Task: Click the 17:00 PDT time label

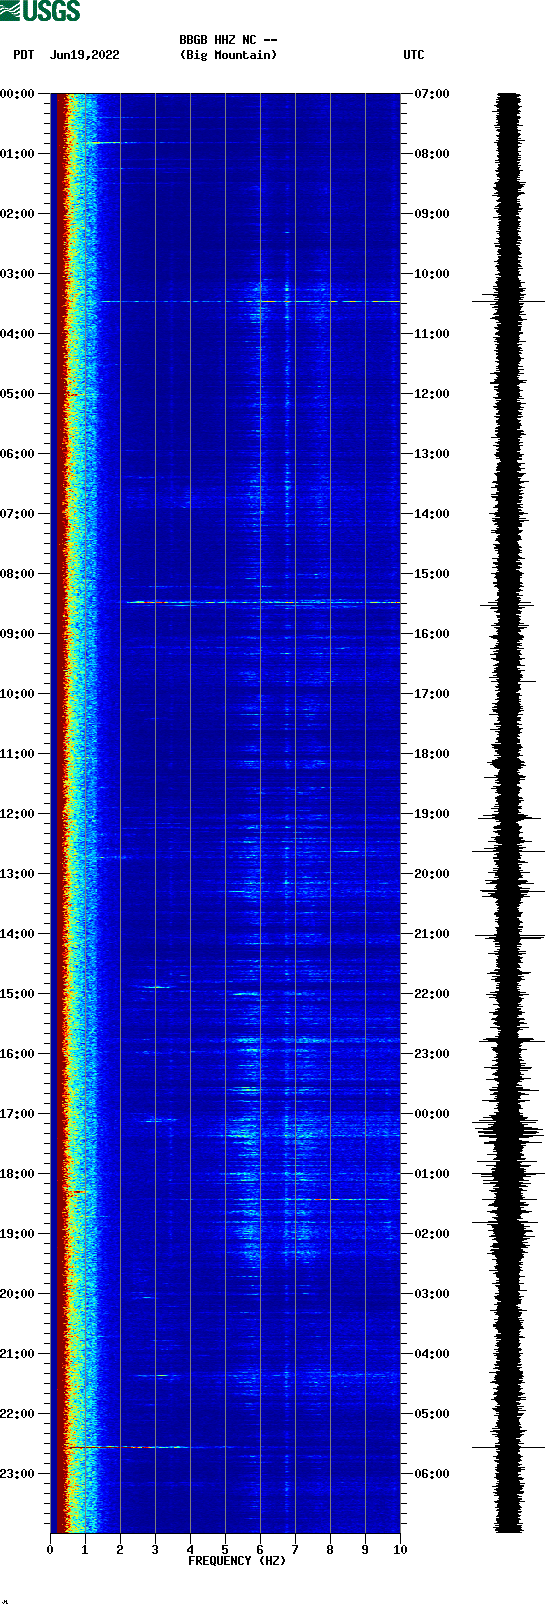Action: tap(17, 1114)
